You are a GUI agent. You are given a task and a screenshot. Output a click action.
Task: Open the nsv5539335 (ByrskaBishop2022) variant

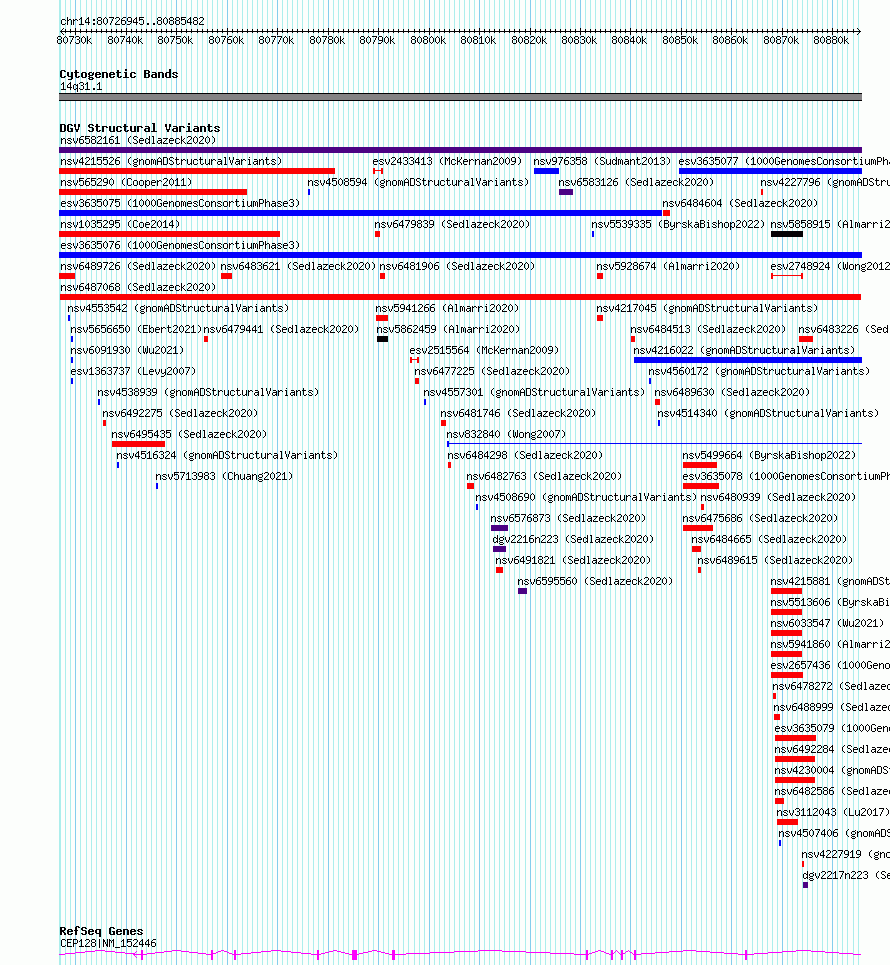coord(678,224)
